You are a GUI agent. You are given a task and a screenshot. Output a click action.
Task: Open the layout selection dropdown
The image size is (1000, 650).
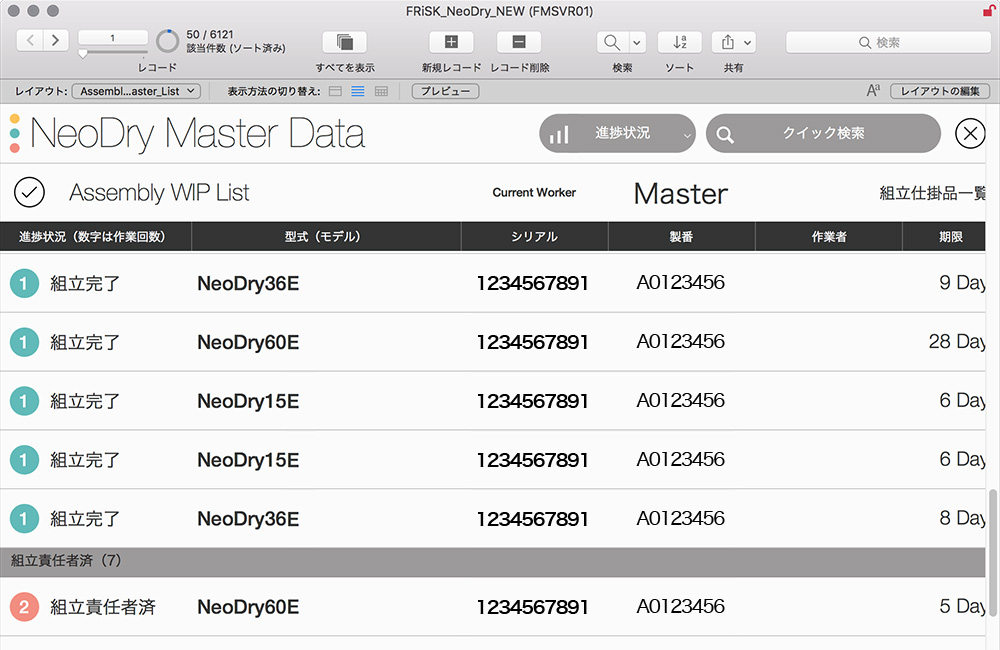[137, 91]
